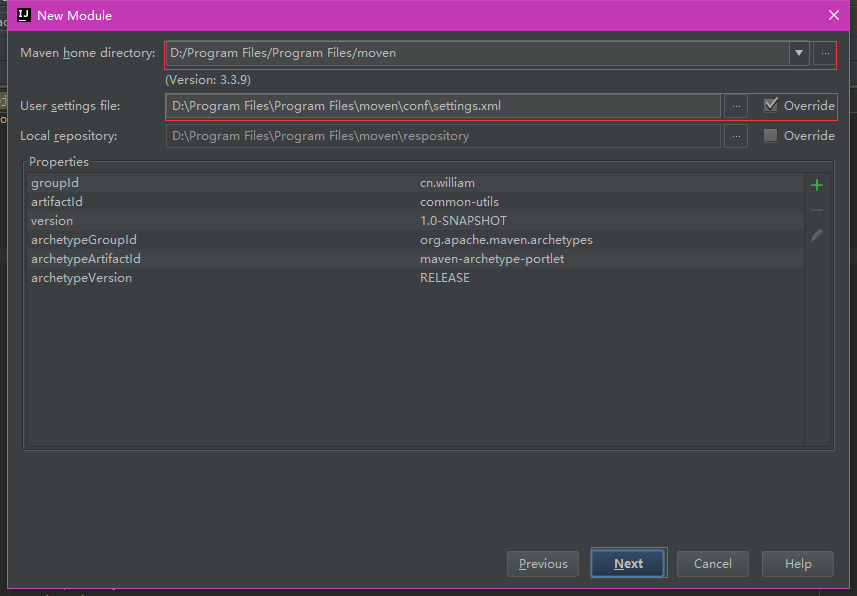
Task: Click the Help button
Action: tap(797, 564)
